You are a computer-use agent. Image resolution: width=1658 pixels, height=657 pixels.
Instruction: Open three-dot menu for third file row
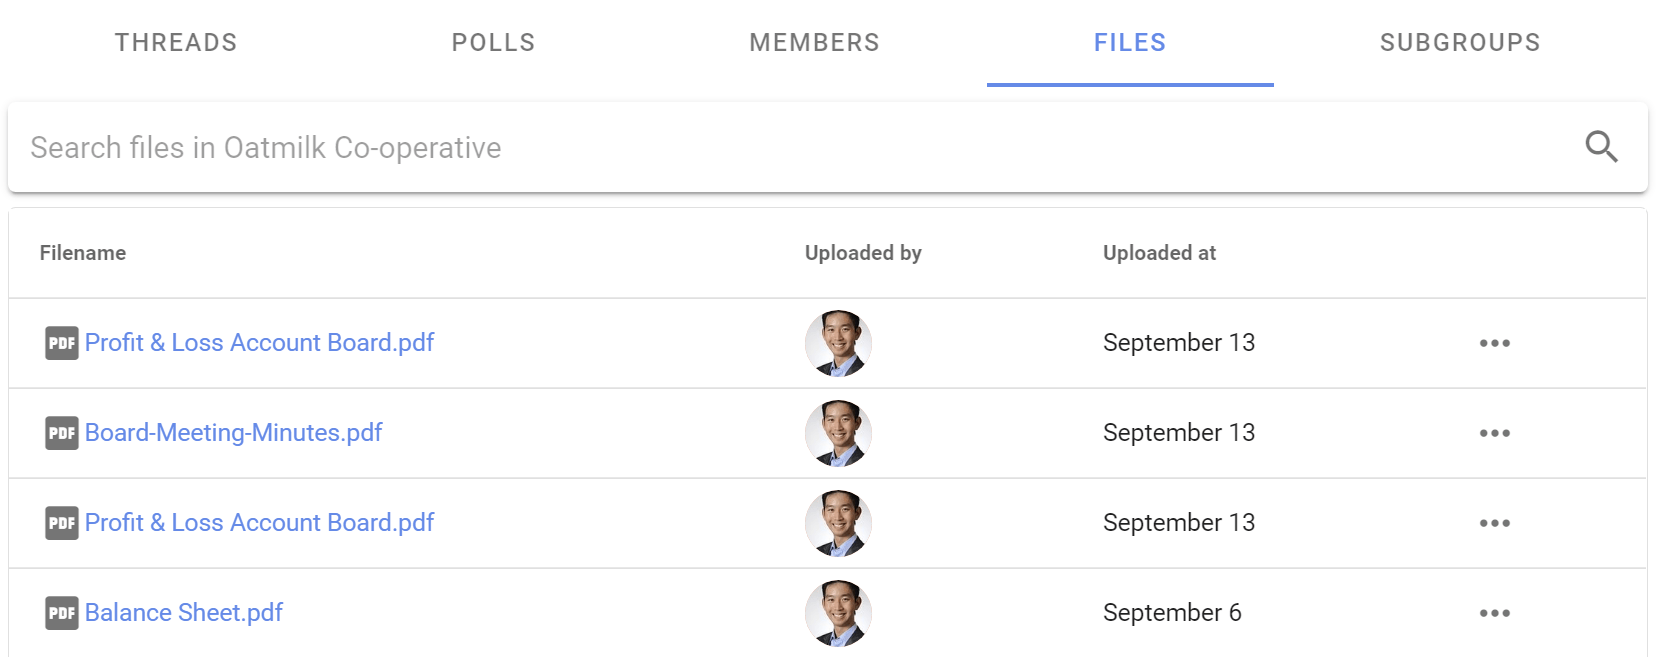point(1495,523)
